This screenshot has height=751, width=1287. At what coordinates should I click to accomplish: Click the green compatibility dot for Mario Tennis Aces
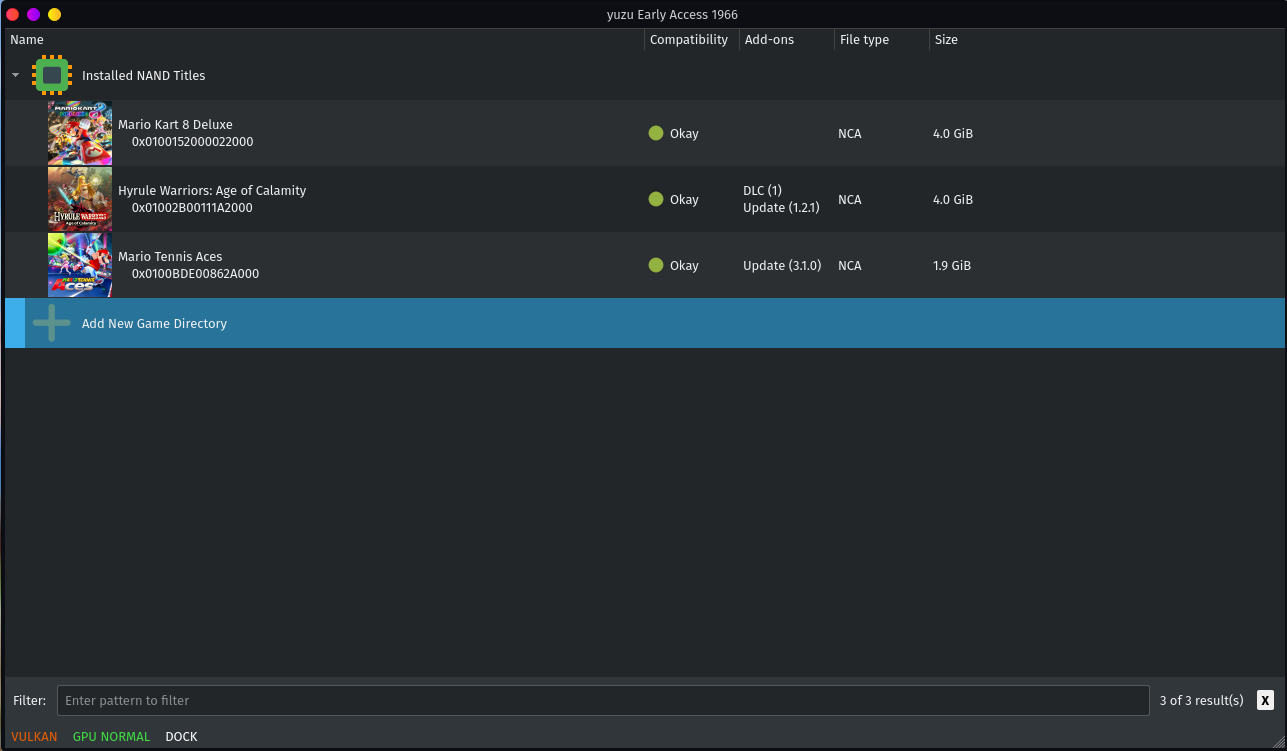tap(656, 265)
